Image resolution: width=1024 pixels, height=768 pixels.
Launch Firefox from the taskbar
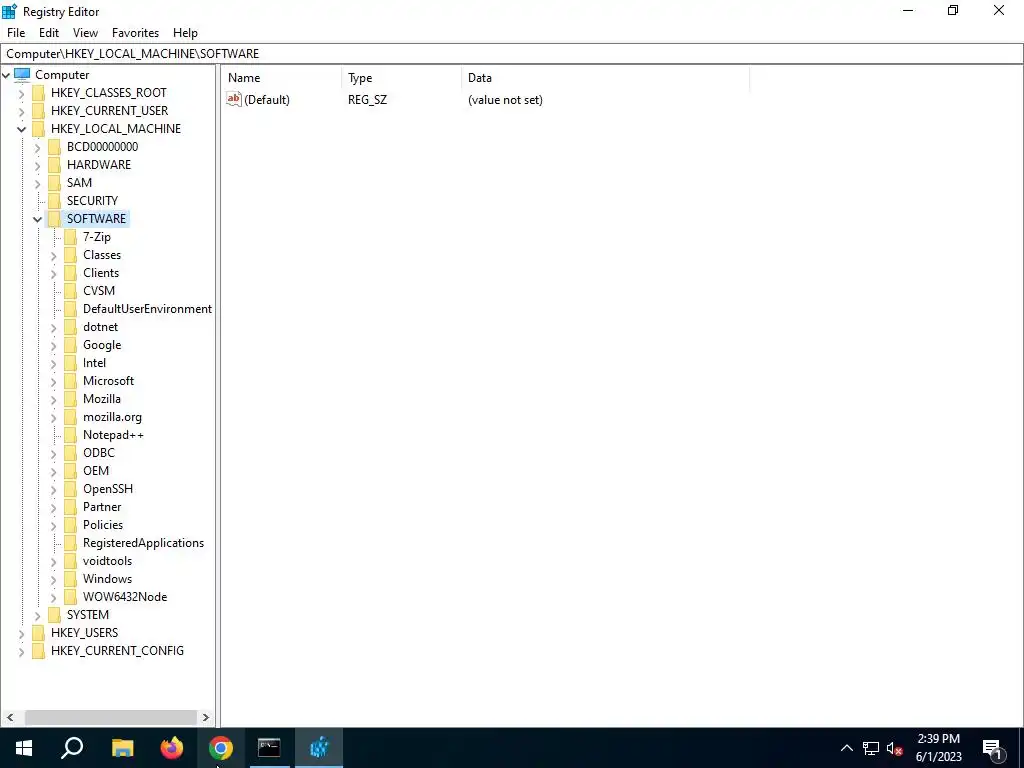click(x=172, y=748)
